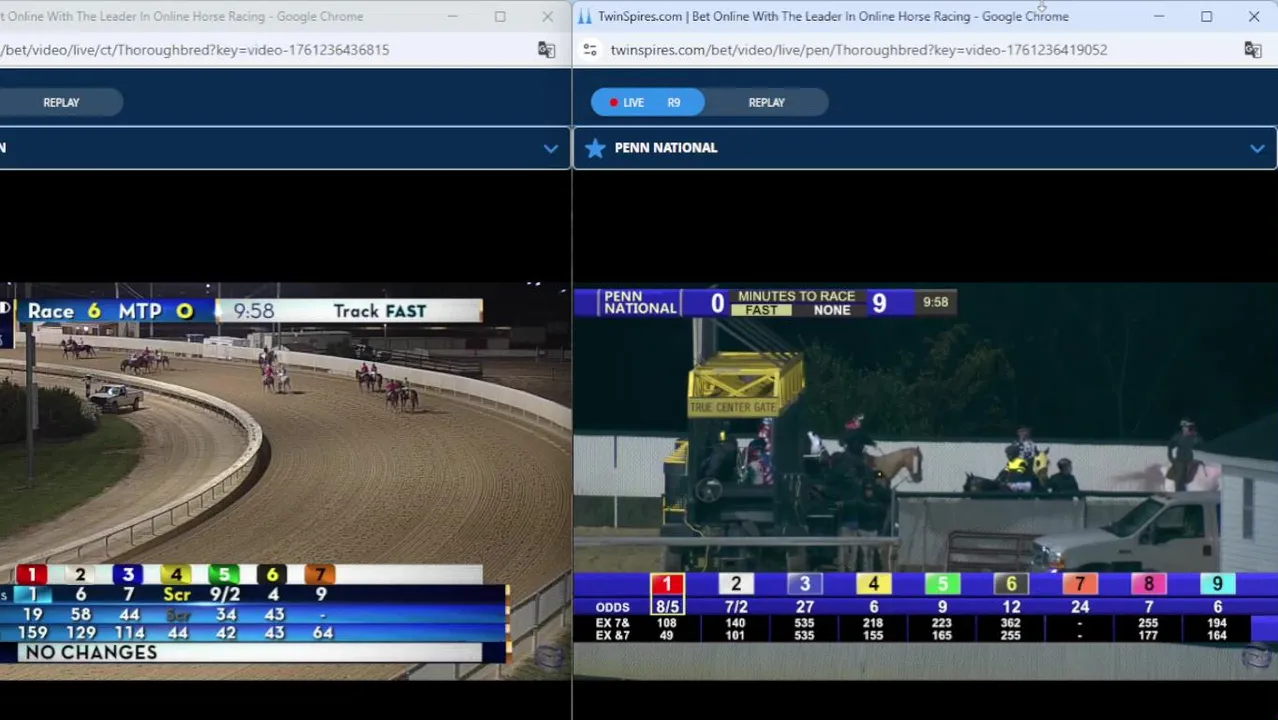The width and height of the screenshot is (1278, 720).
Task: Click the TwinSpires favicon in the right window's title bar
Action: coord(585,16)
